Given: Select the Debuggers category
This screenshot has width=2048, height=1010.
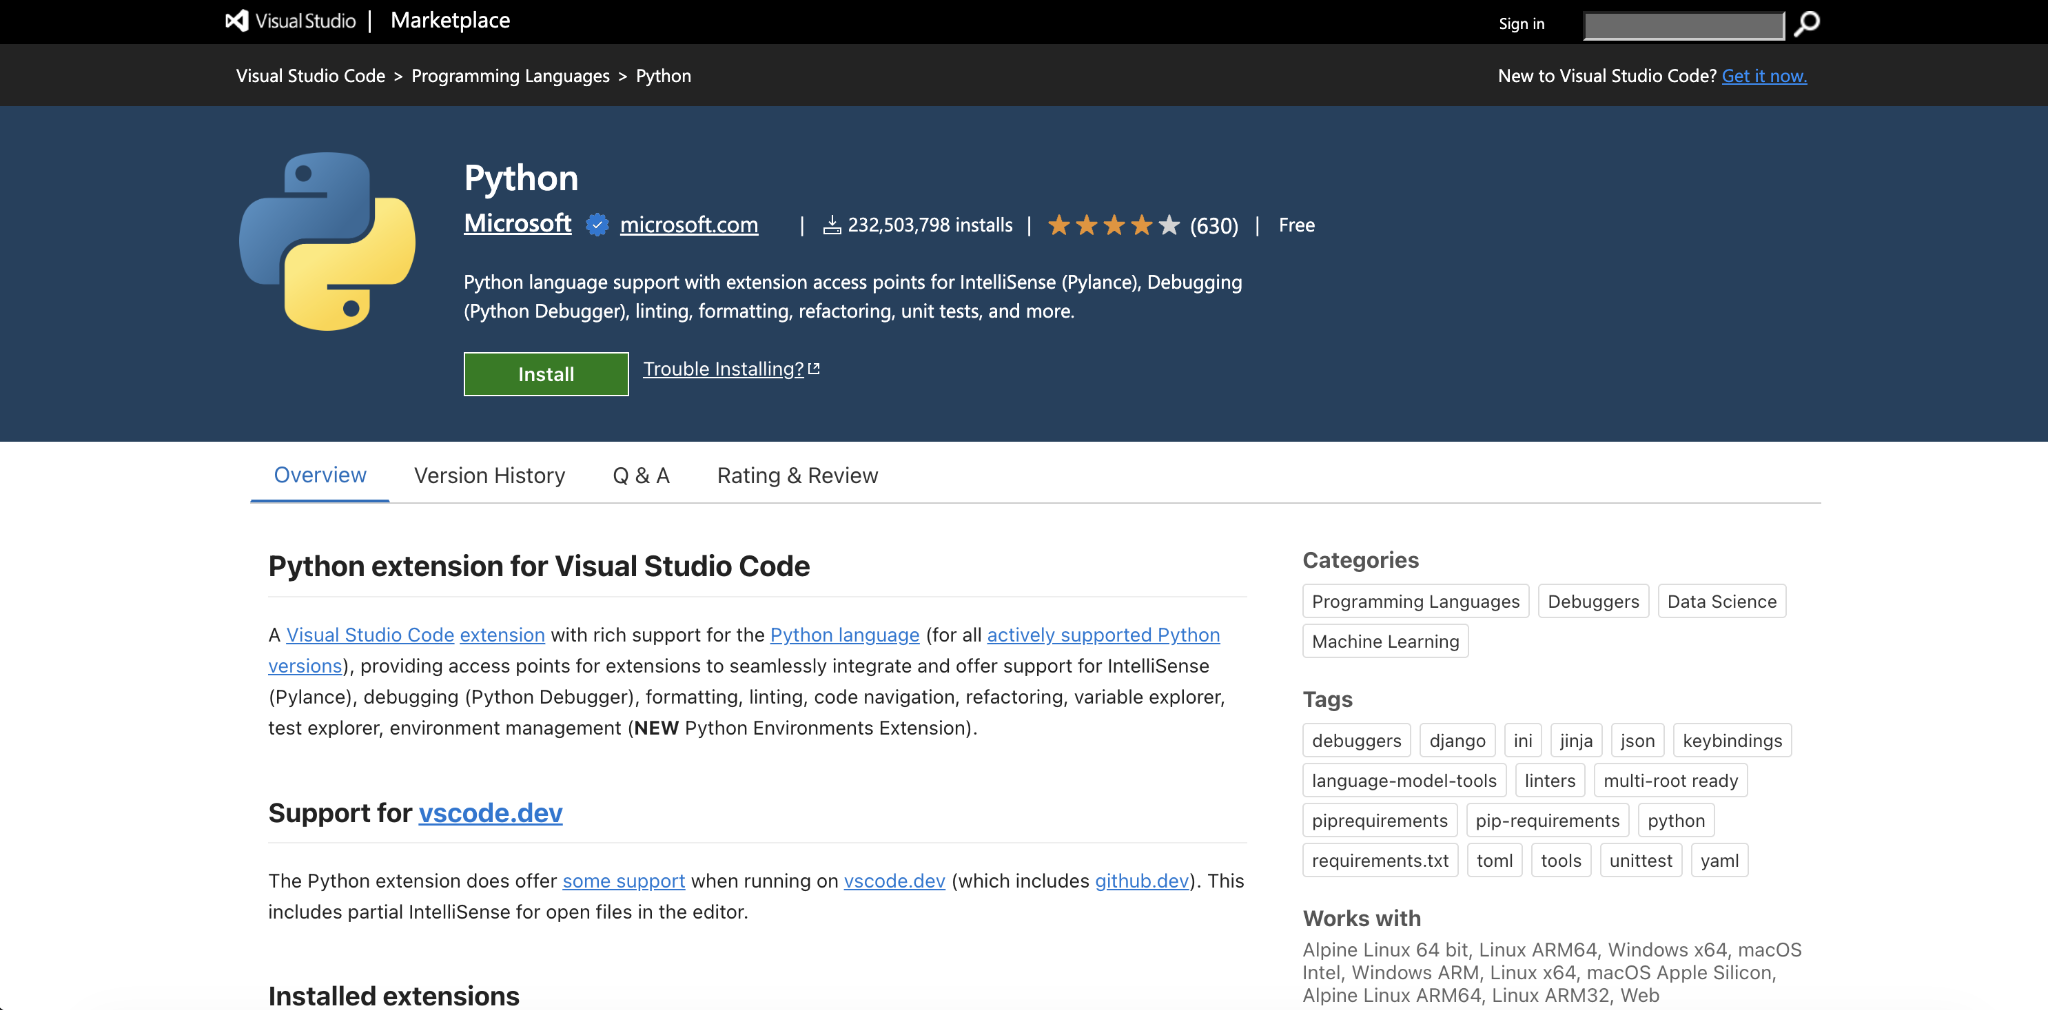Looking at the screenshot, I should 1593,601.
